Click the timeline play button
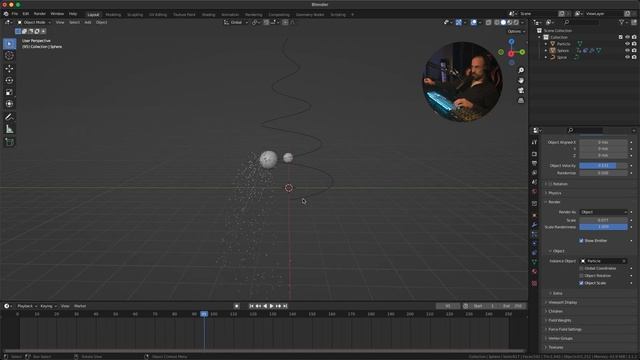The height and width of the screenshot is (360, 640). click(271, 306)
